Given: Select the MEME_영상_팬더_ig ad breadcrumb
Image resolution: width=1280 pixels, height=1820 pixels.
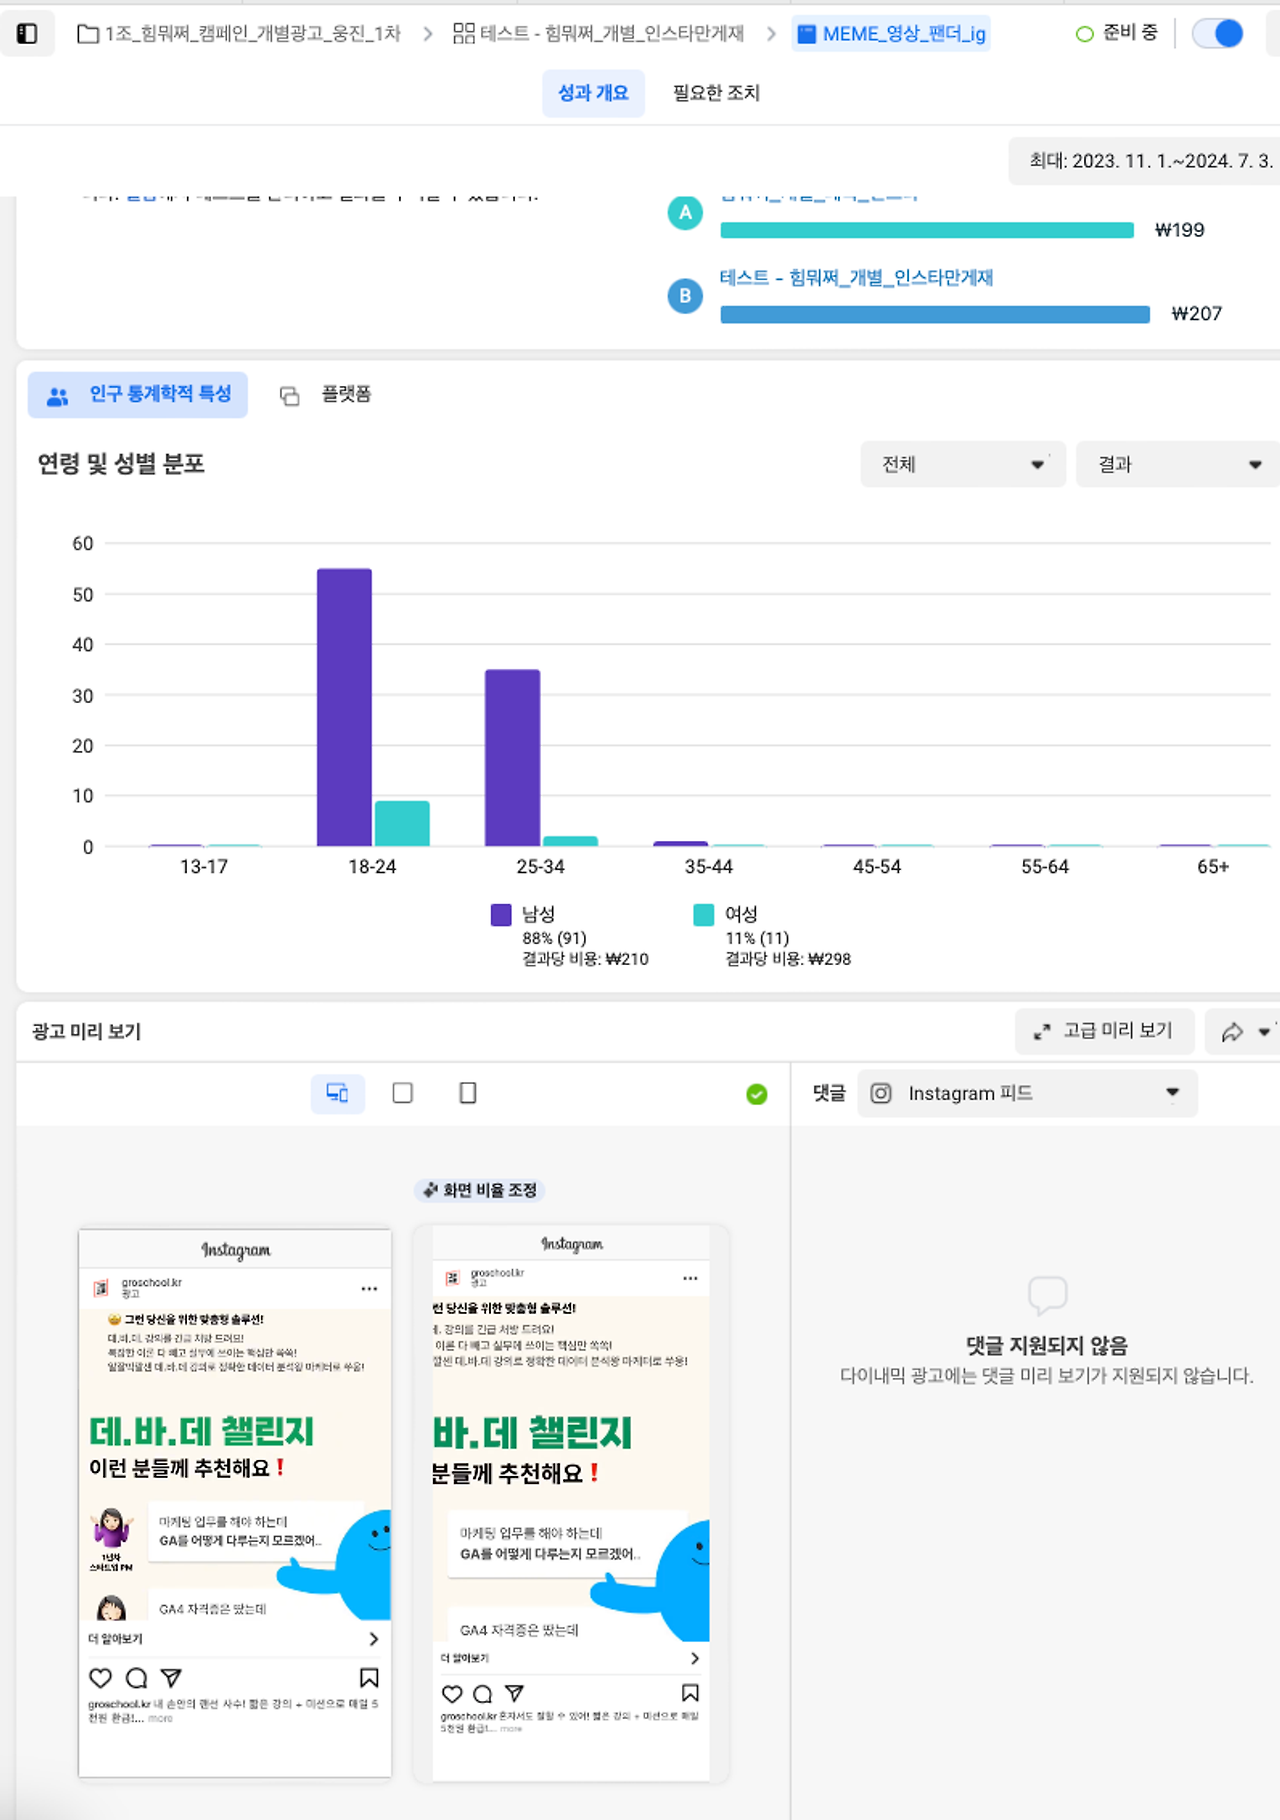Looking at the screenshot, I should tap(891, 34).
